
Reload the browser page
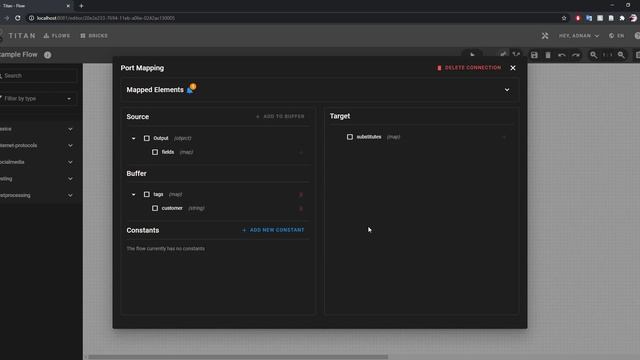(x=18, y=18)
